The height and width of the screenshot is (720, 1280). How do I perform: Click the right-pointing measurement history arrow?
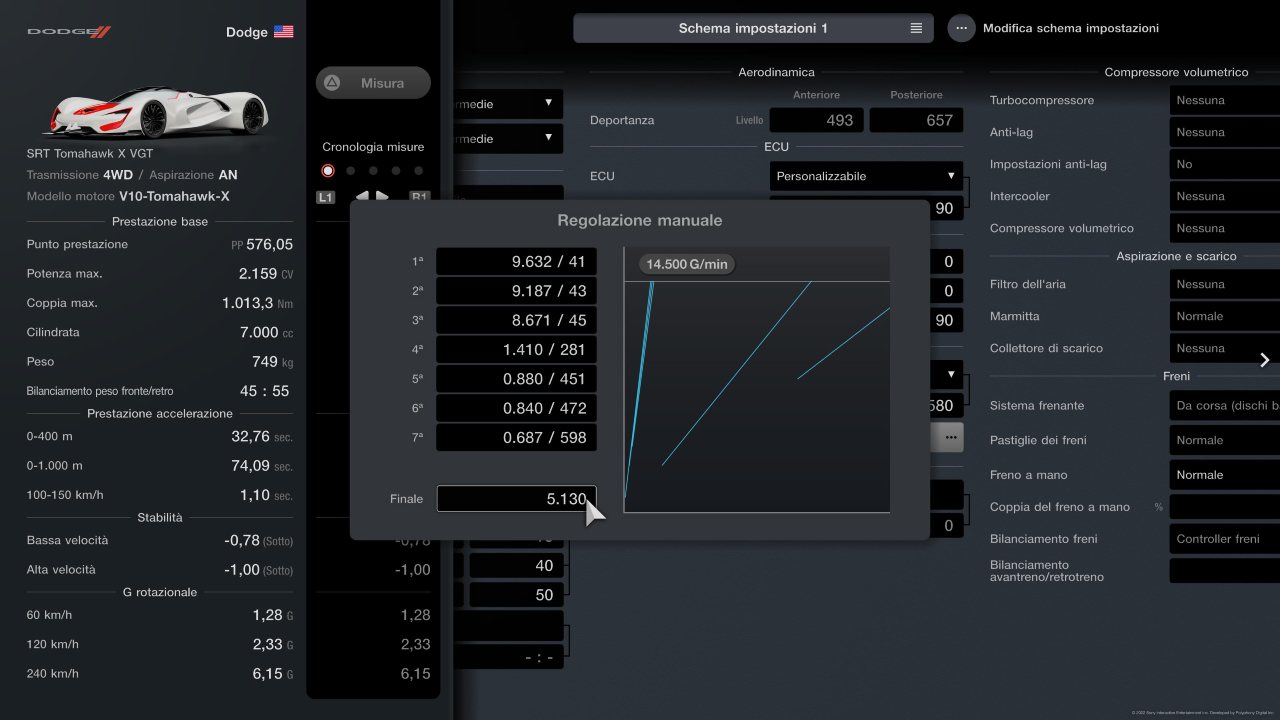[382, 196]
